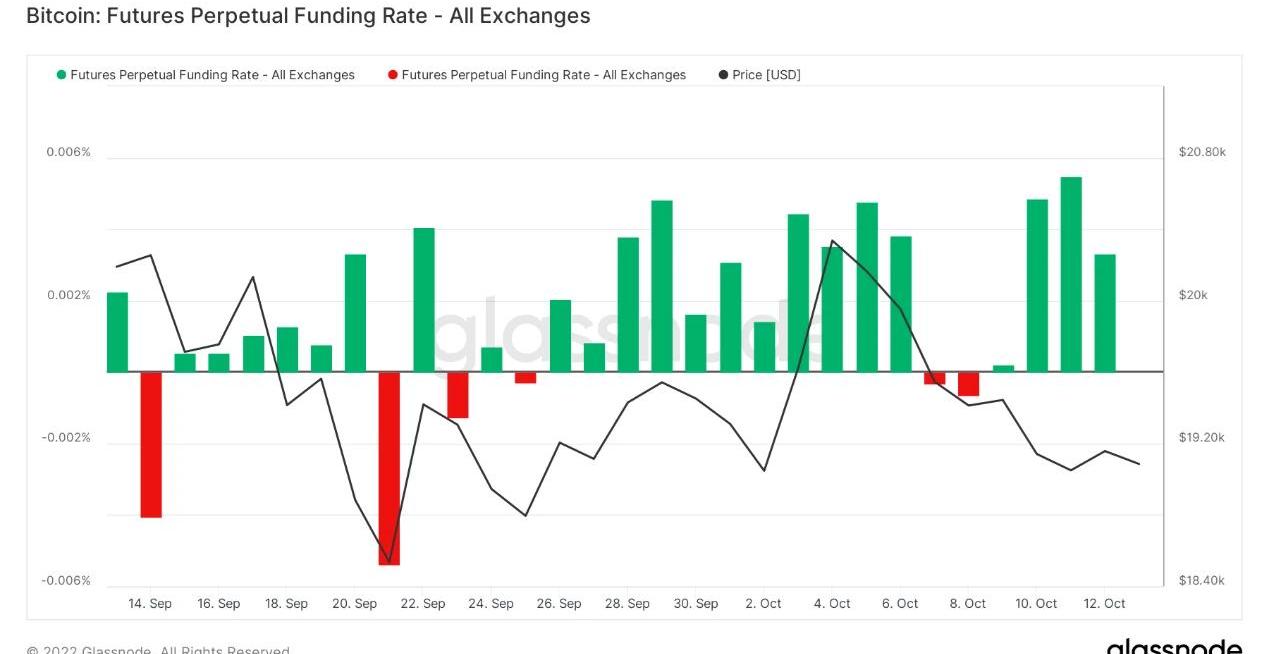This screenshot has height=654, width=1269.
Task: Click the $20.80k price axis label
Action: click(1202, 152)
